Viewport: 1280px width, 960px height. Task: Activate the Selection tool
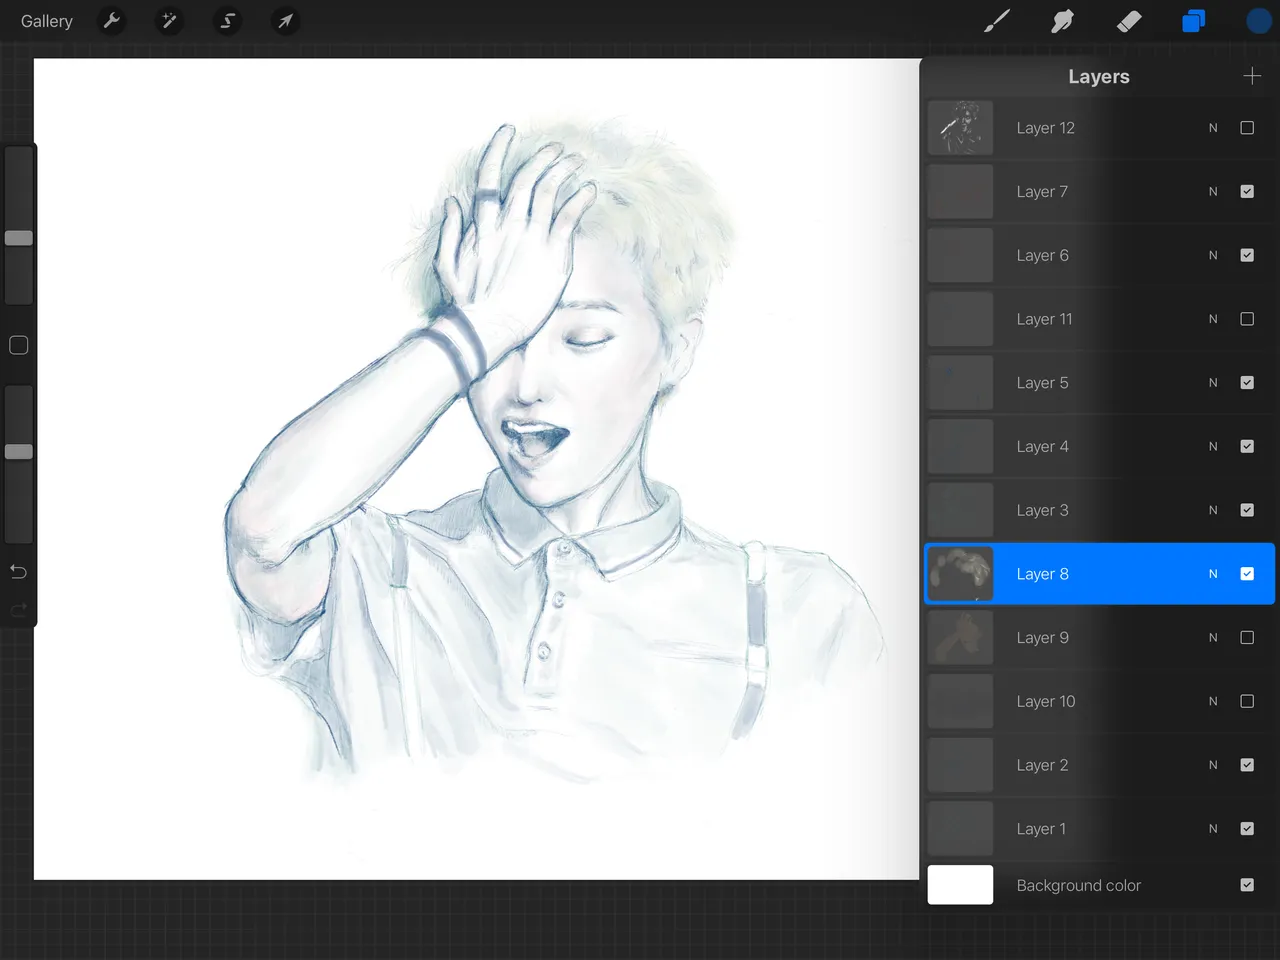point(228,21)
